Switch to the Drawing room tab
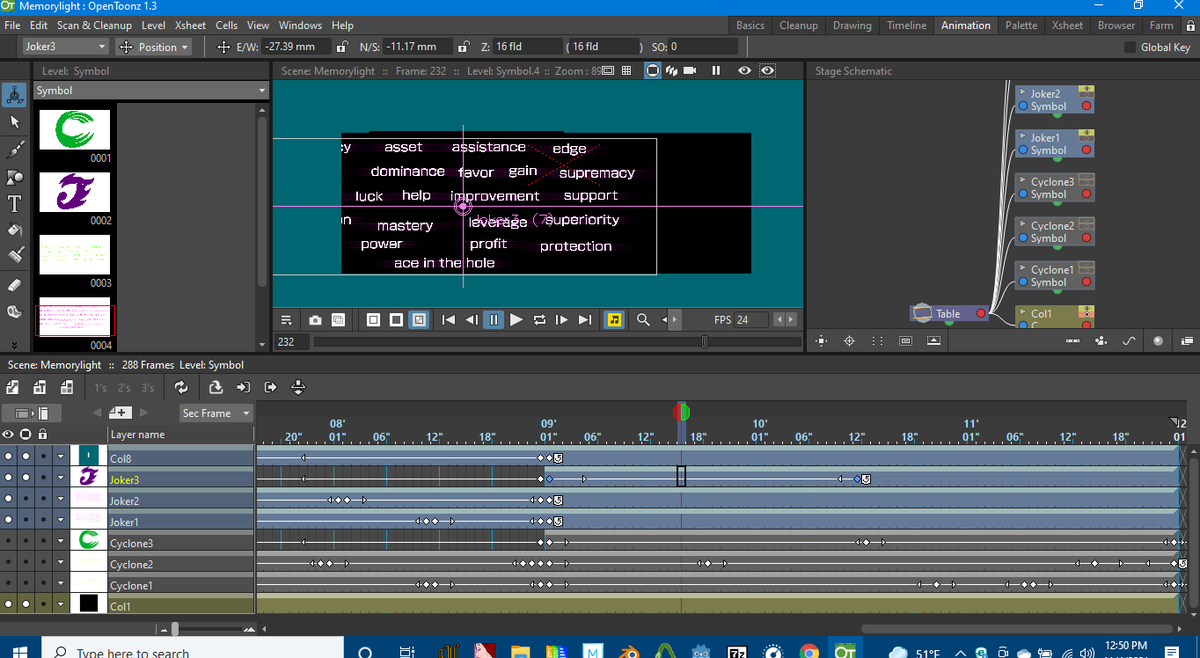This screenshot has width=1200, height=658. 852,25
